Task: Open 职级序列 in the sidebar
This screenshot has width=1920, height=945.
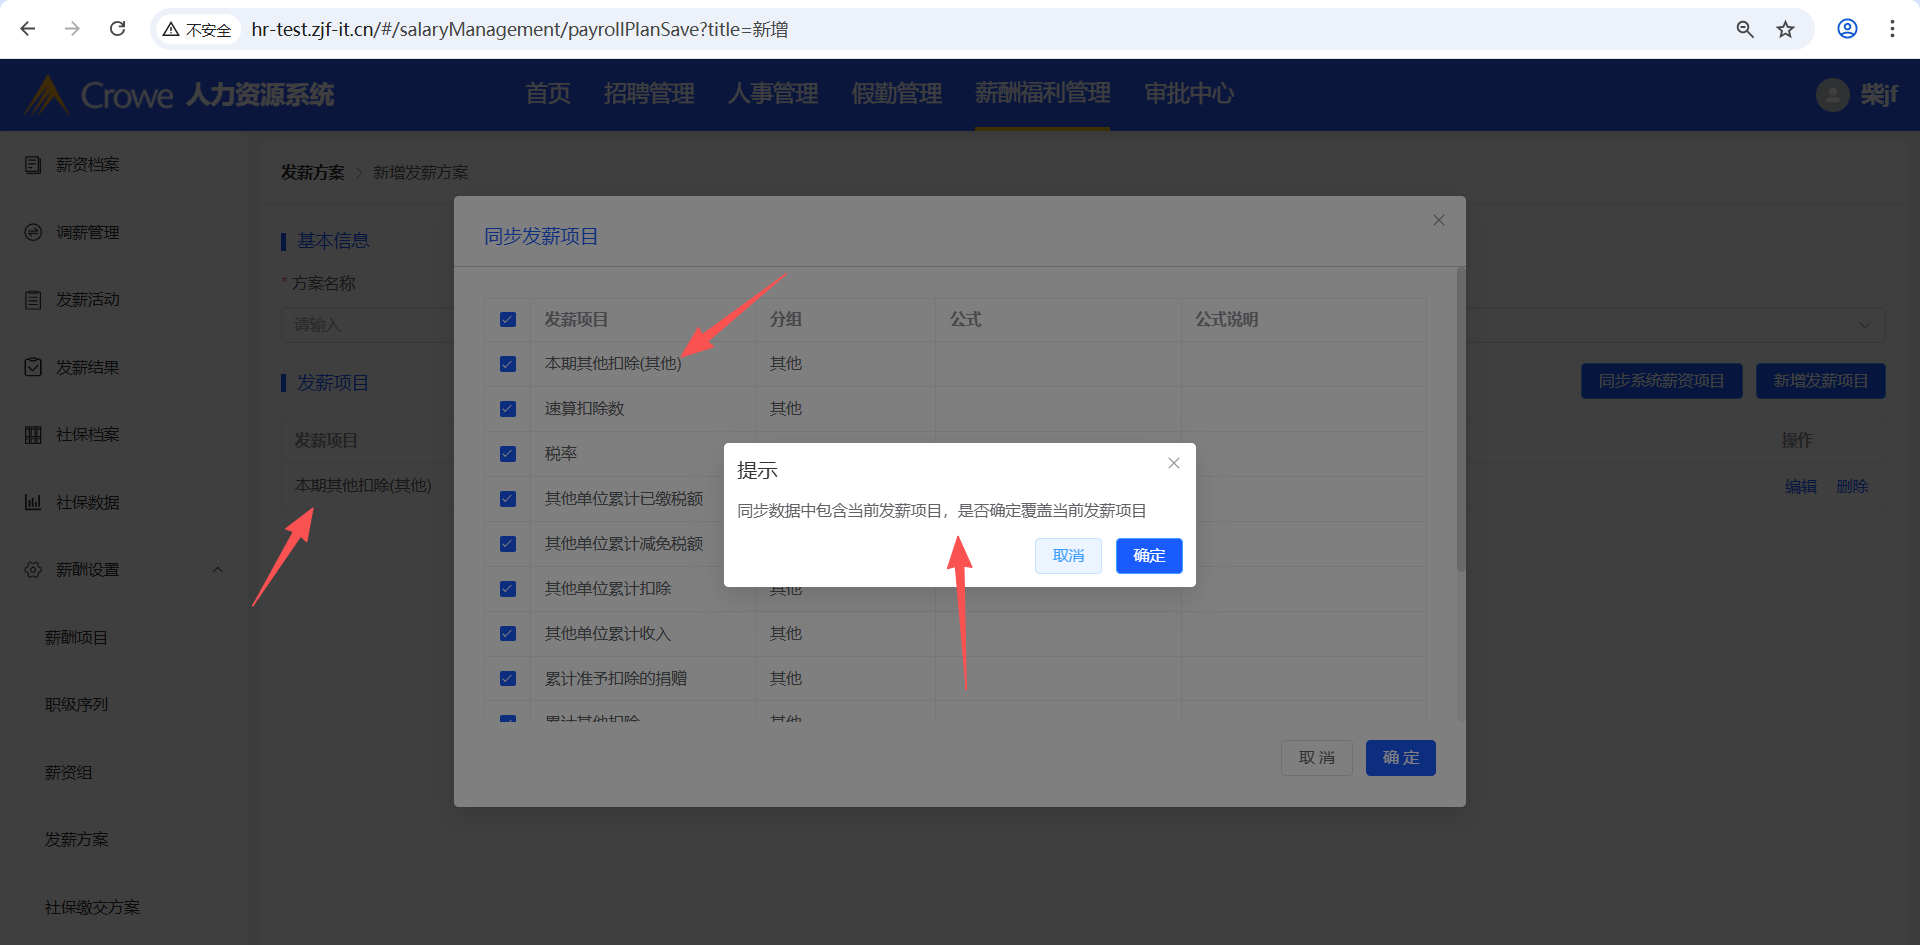Action: 76,705
